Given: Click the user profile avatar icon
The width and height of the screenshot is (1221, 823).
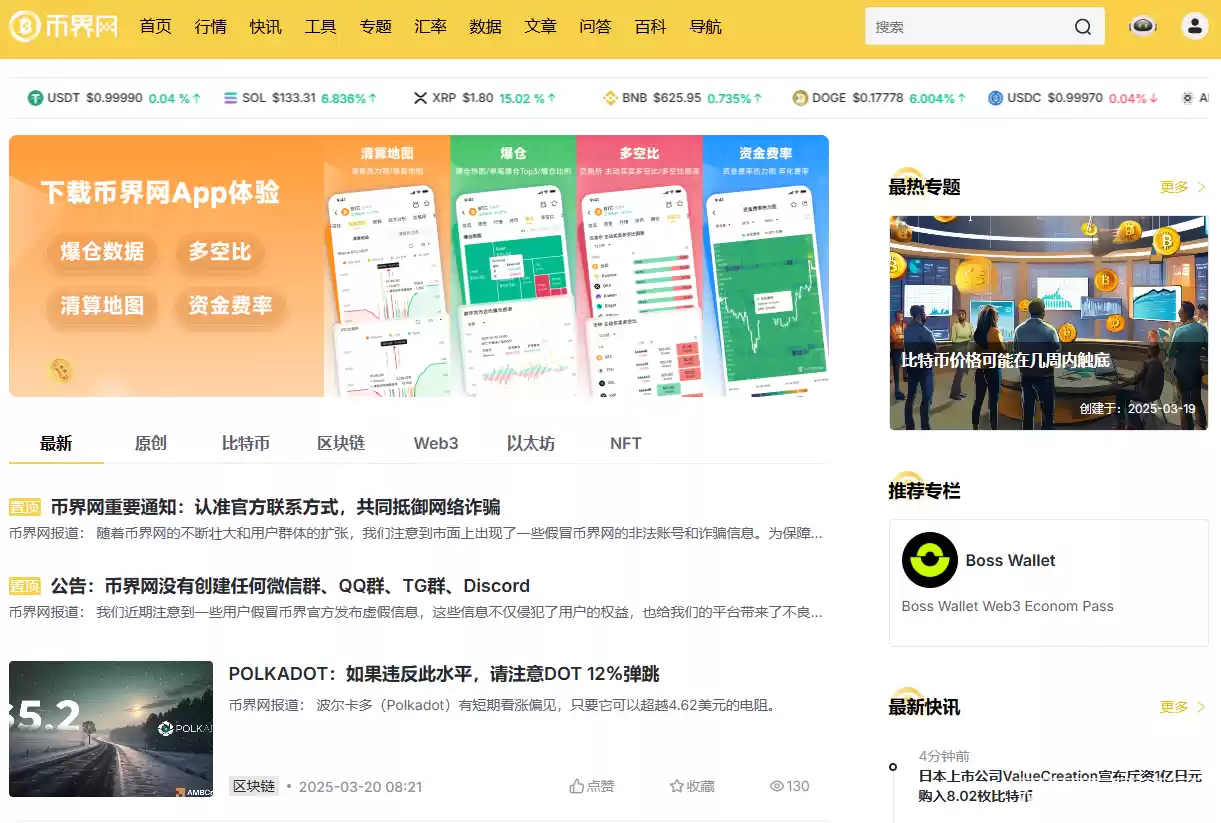Looking at the screenshot, I should tap(1194, 26).
